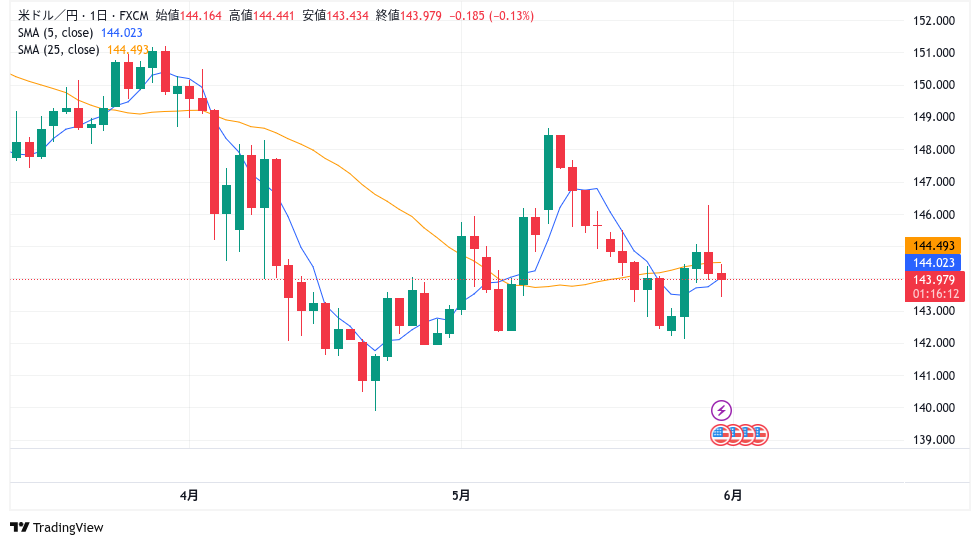Click the TradingView logo icon
Screen dimensions: 980x545
[x=20, y=528]
